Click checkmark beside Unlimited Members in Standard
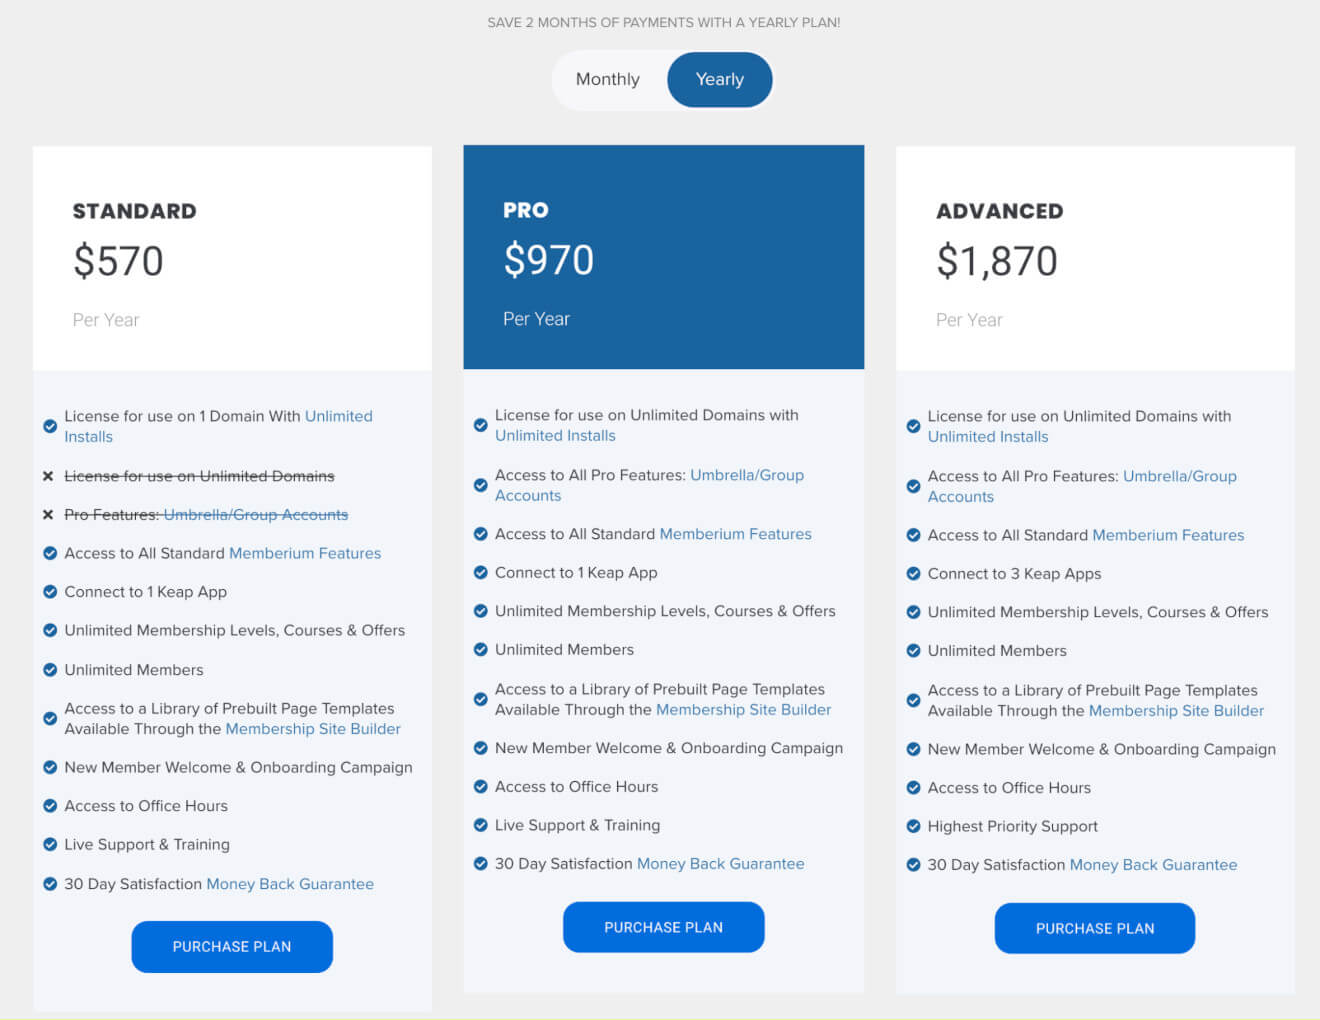Screen dimensions: 1320x1020 pos(50,669)
